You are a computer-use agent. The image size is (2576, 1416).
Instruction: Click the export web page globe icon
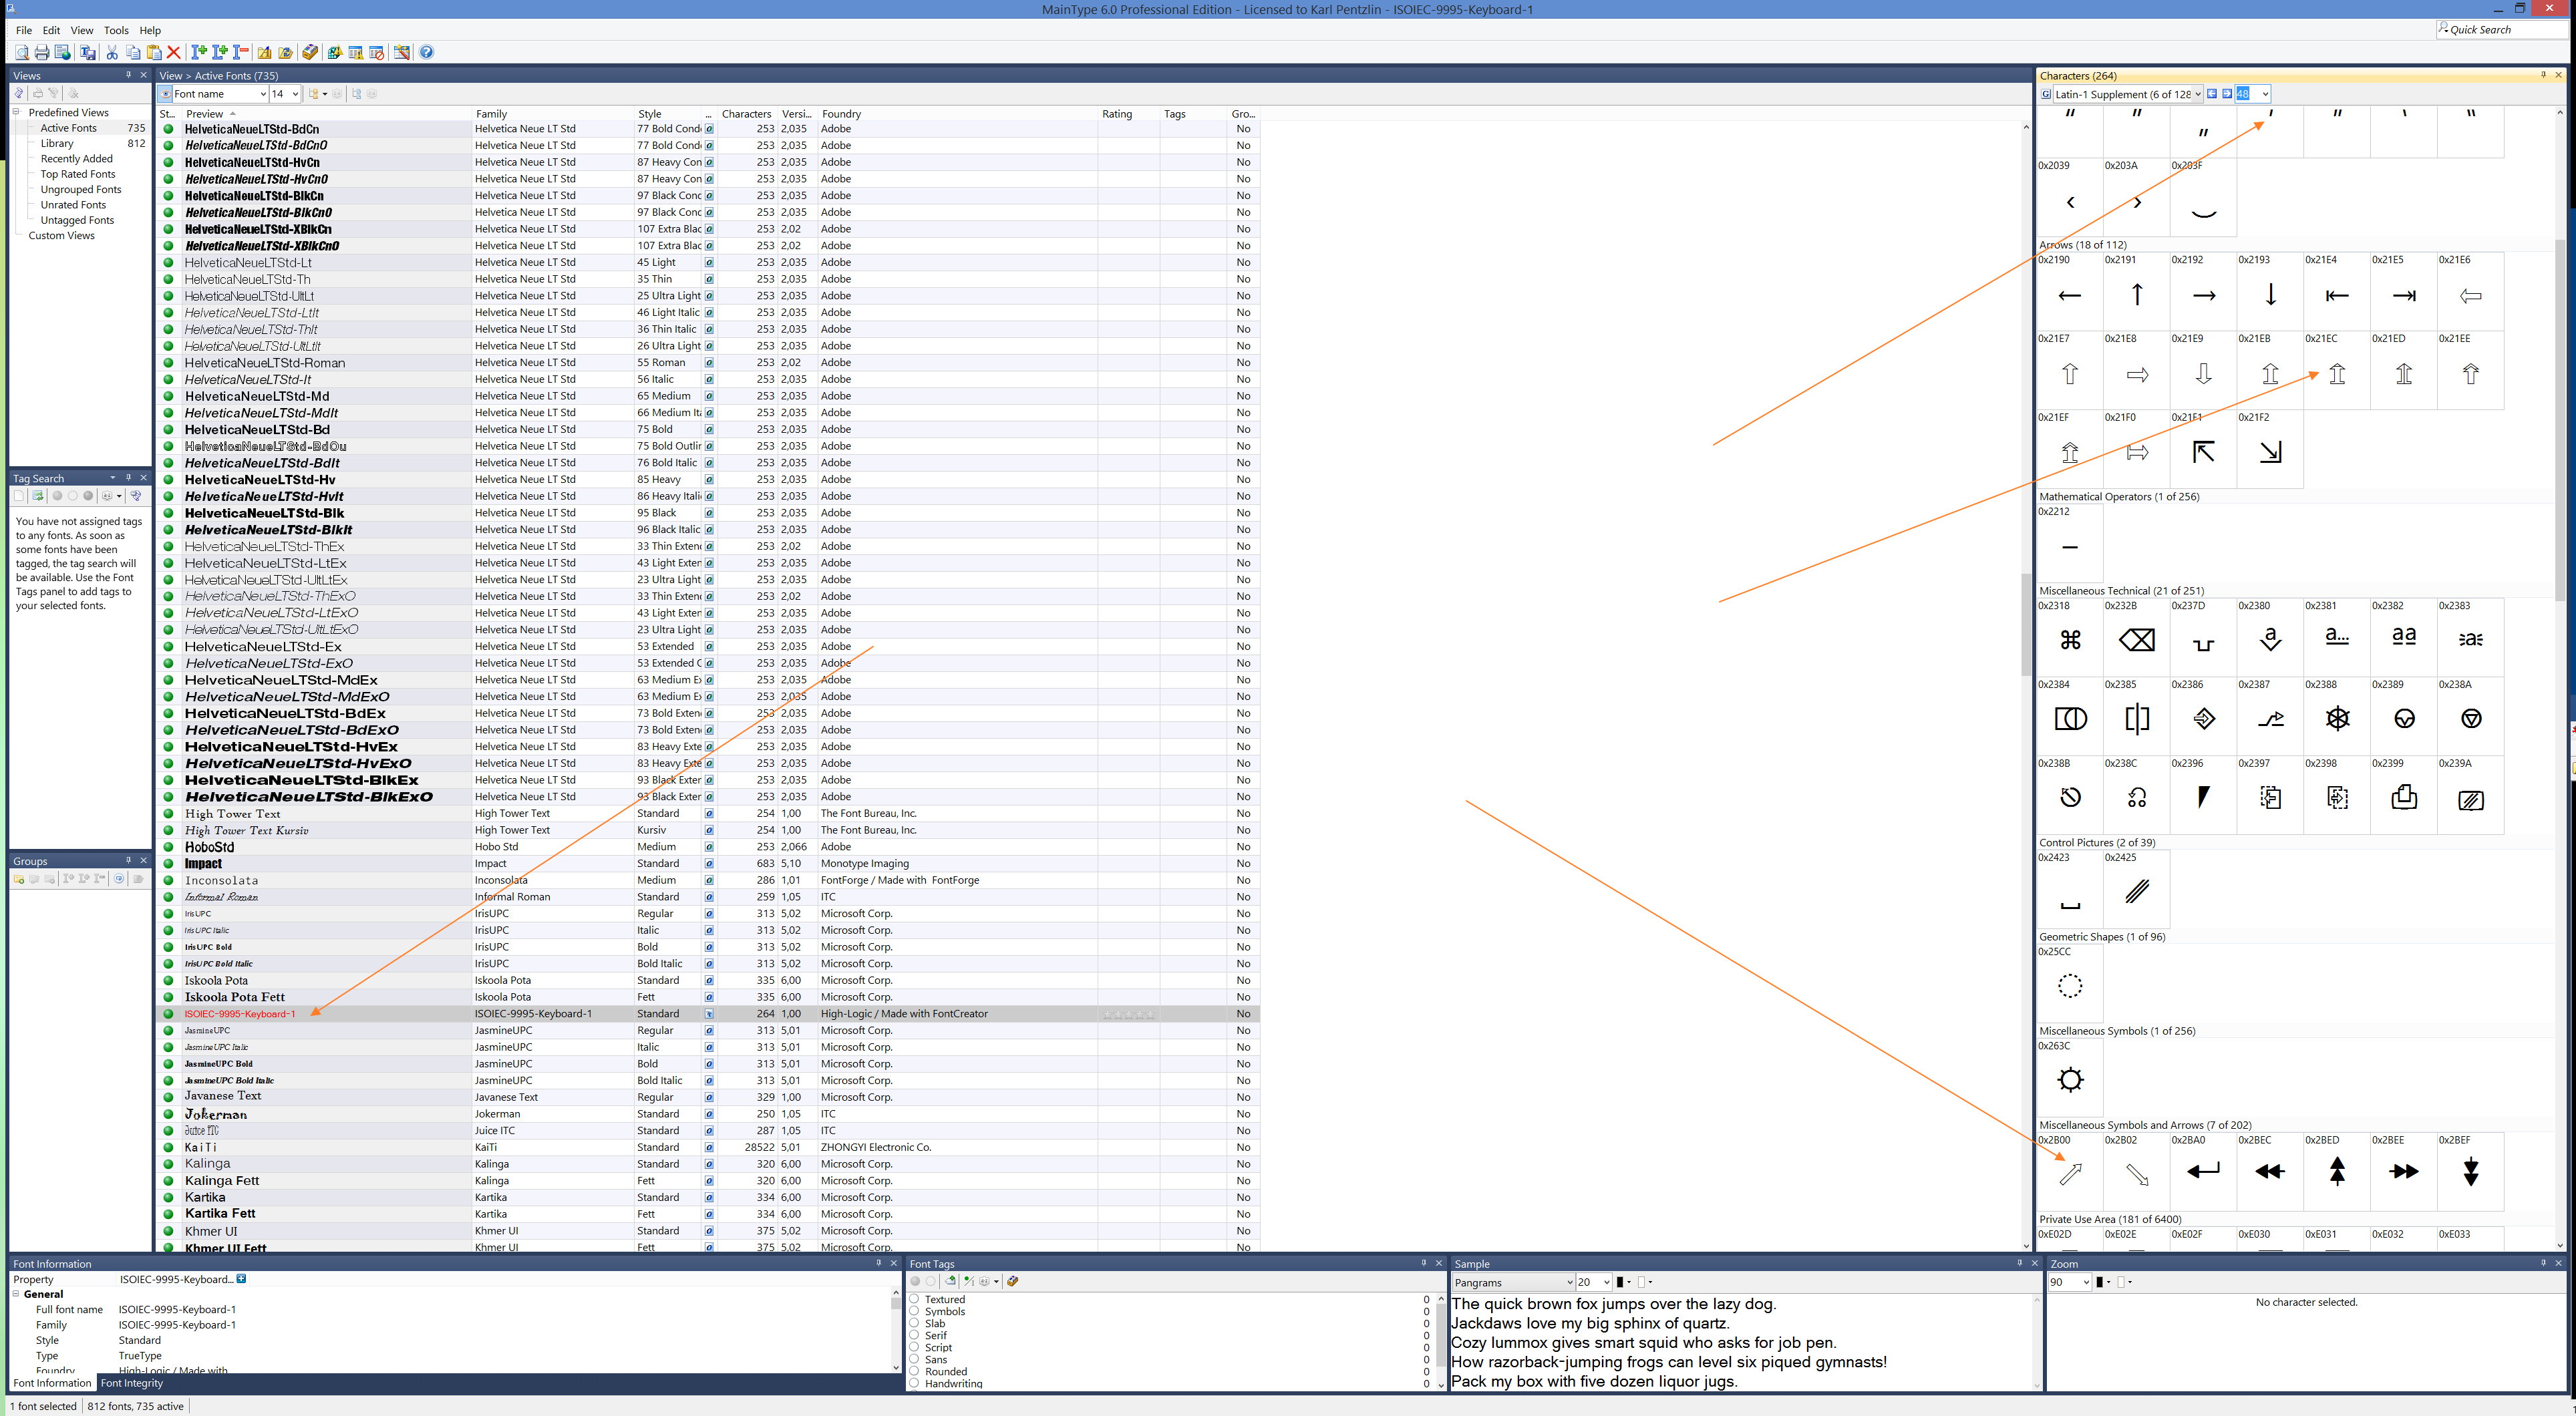63,52
